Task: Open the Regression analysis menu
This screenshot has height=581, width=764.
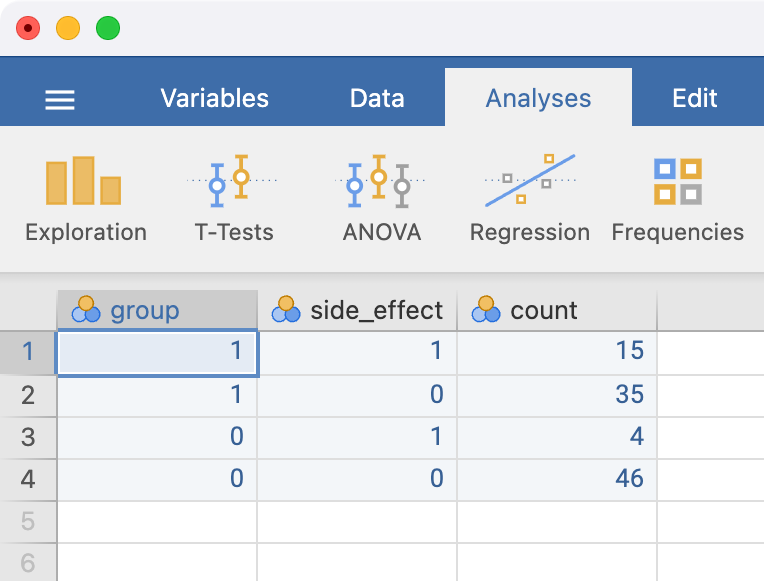Action: point(529,200)
